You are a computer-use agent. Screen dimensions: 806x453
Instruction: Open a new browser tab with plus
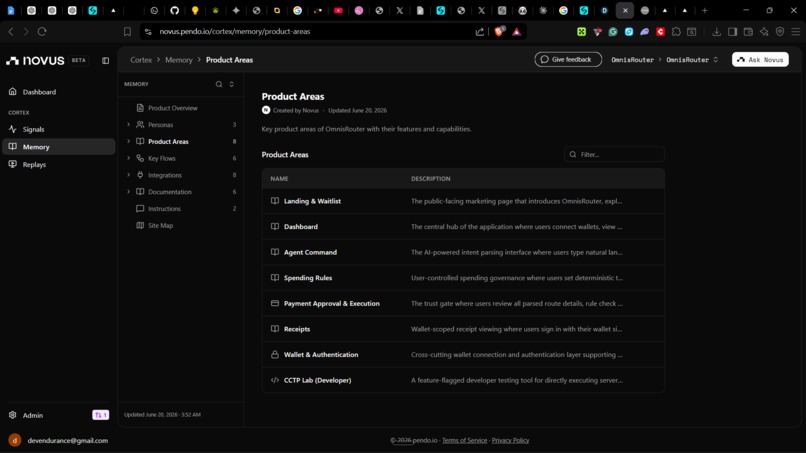(x=705, y=10)
